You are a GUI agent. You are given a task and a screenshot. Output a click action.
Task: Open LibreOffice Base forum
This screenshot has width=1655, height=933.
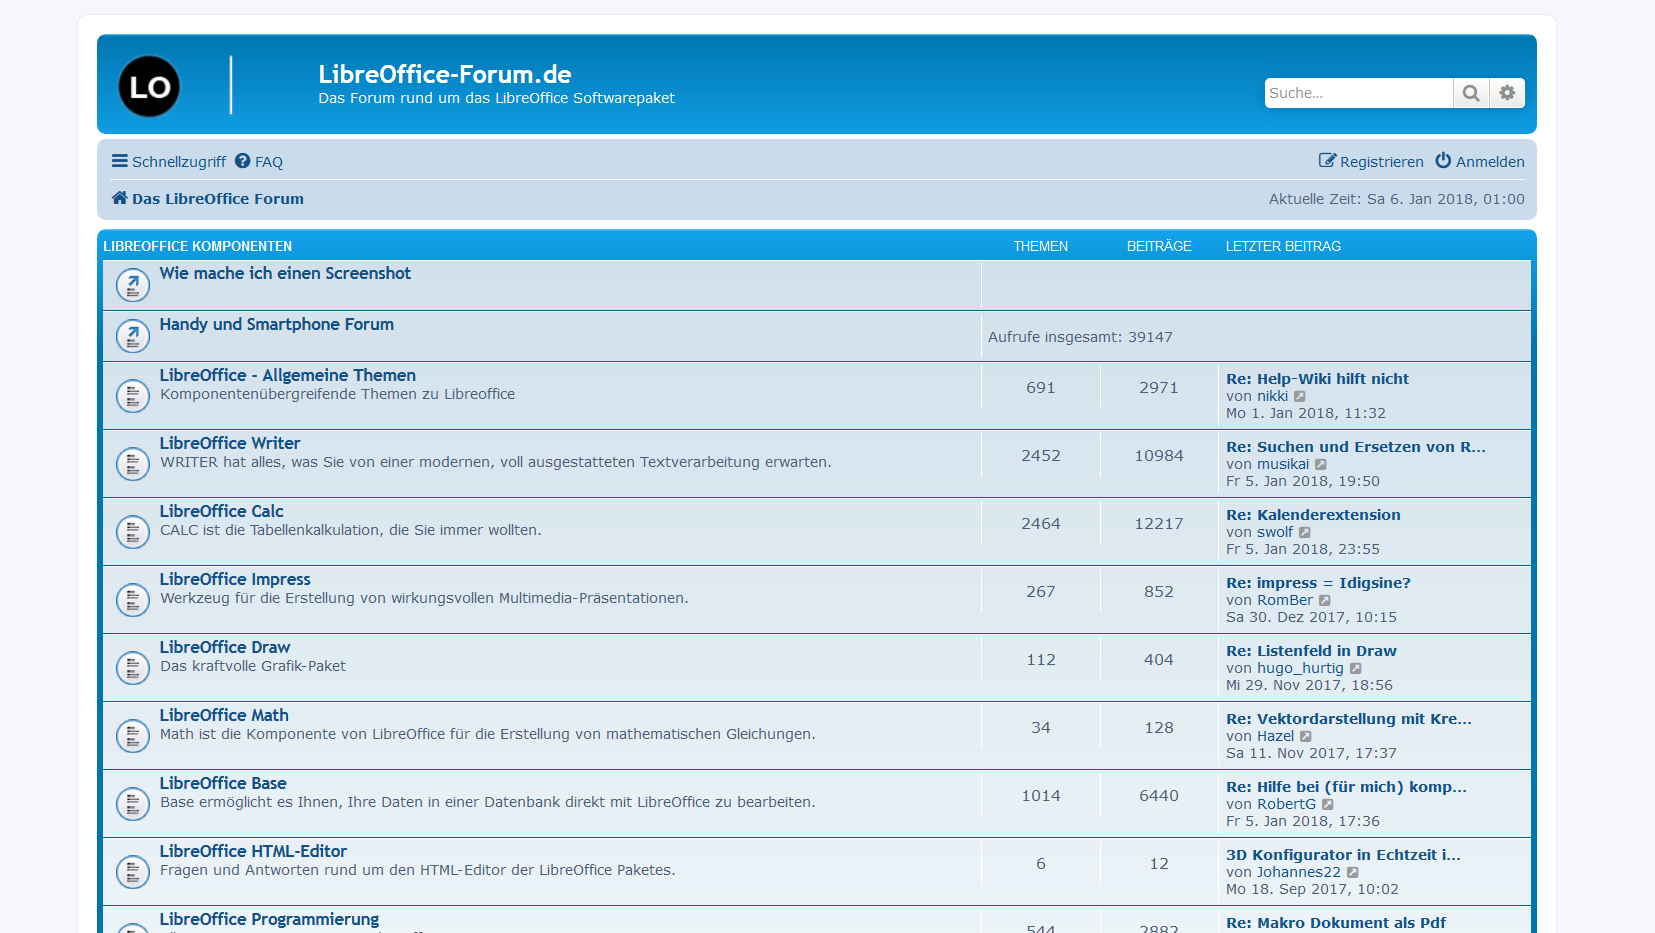point(223,783)
